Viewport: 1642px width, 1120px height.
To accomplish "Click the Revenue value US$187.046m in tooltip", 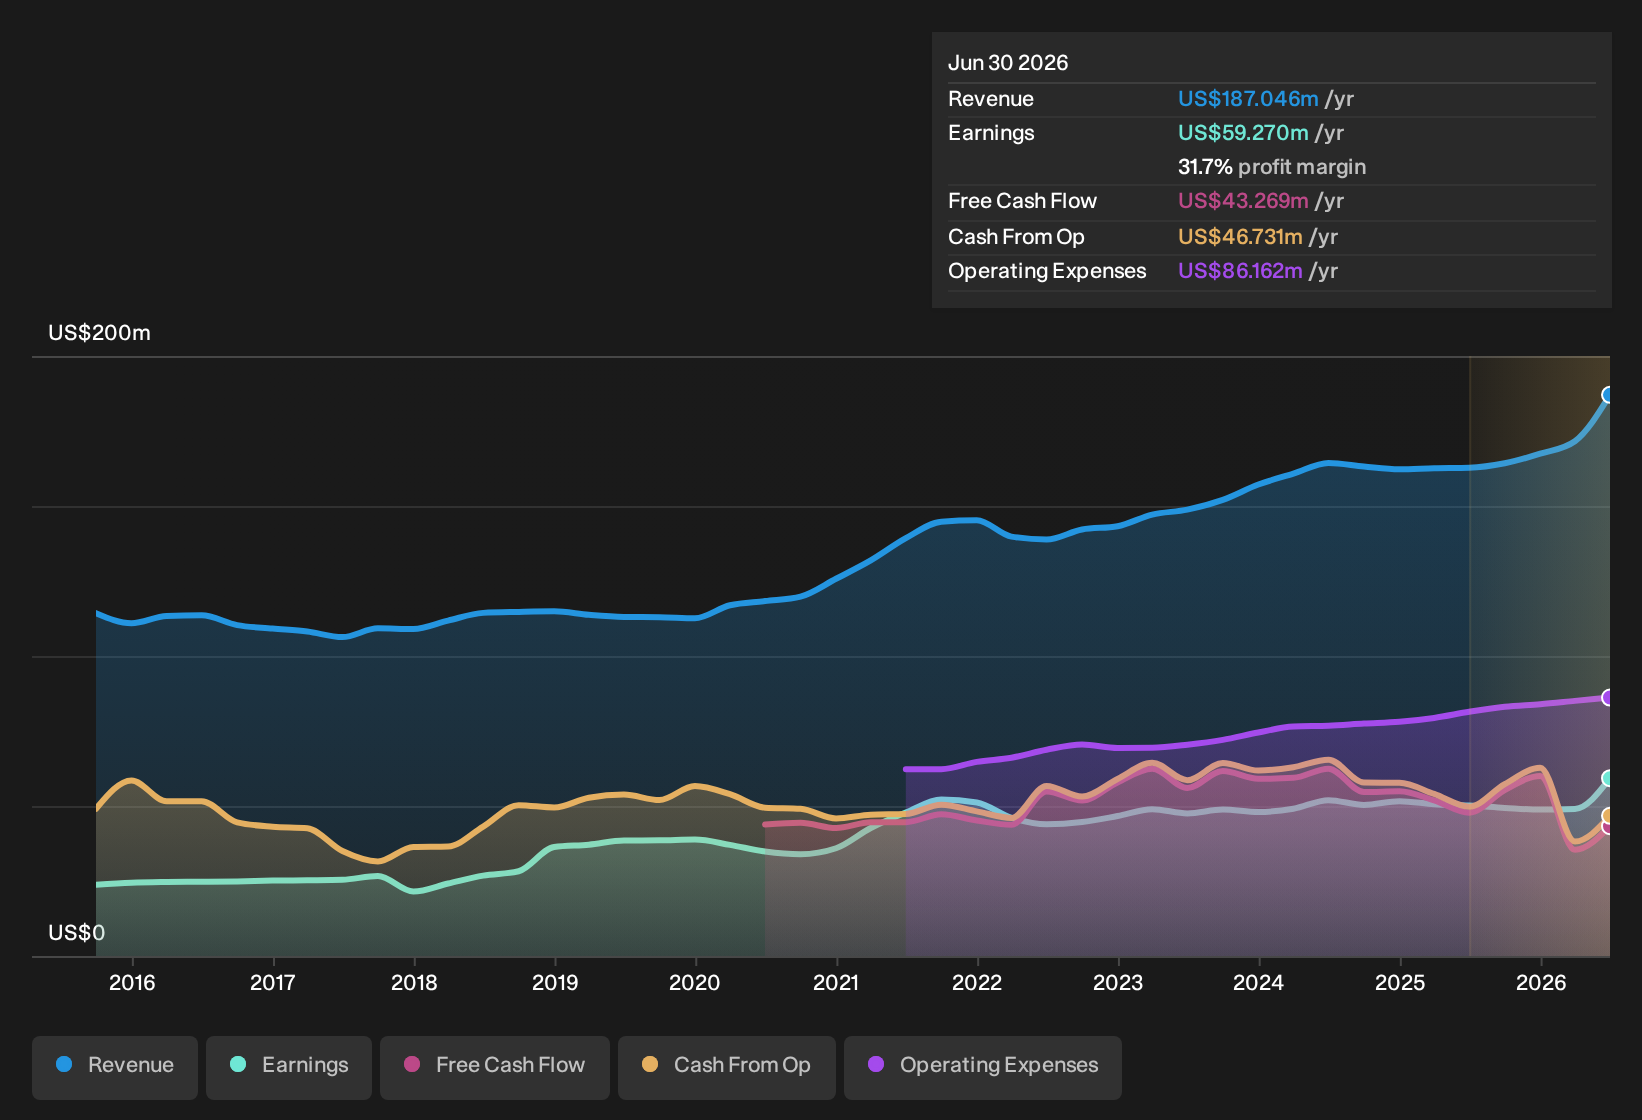I will click(x=1248, y=99).
